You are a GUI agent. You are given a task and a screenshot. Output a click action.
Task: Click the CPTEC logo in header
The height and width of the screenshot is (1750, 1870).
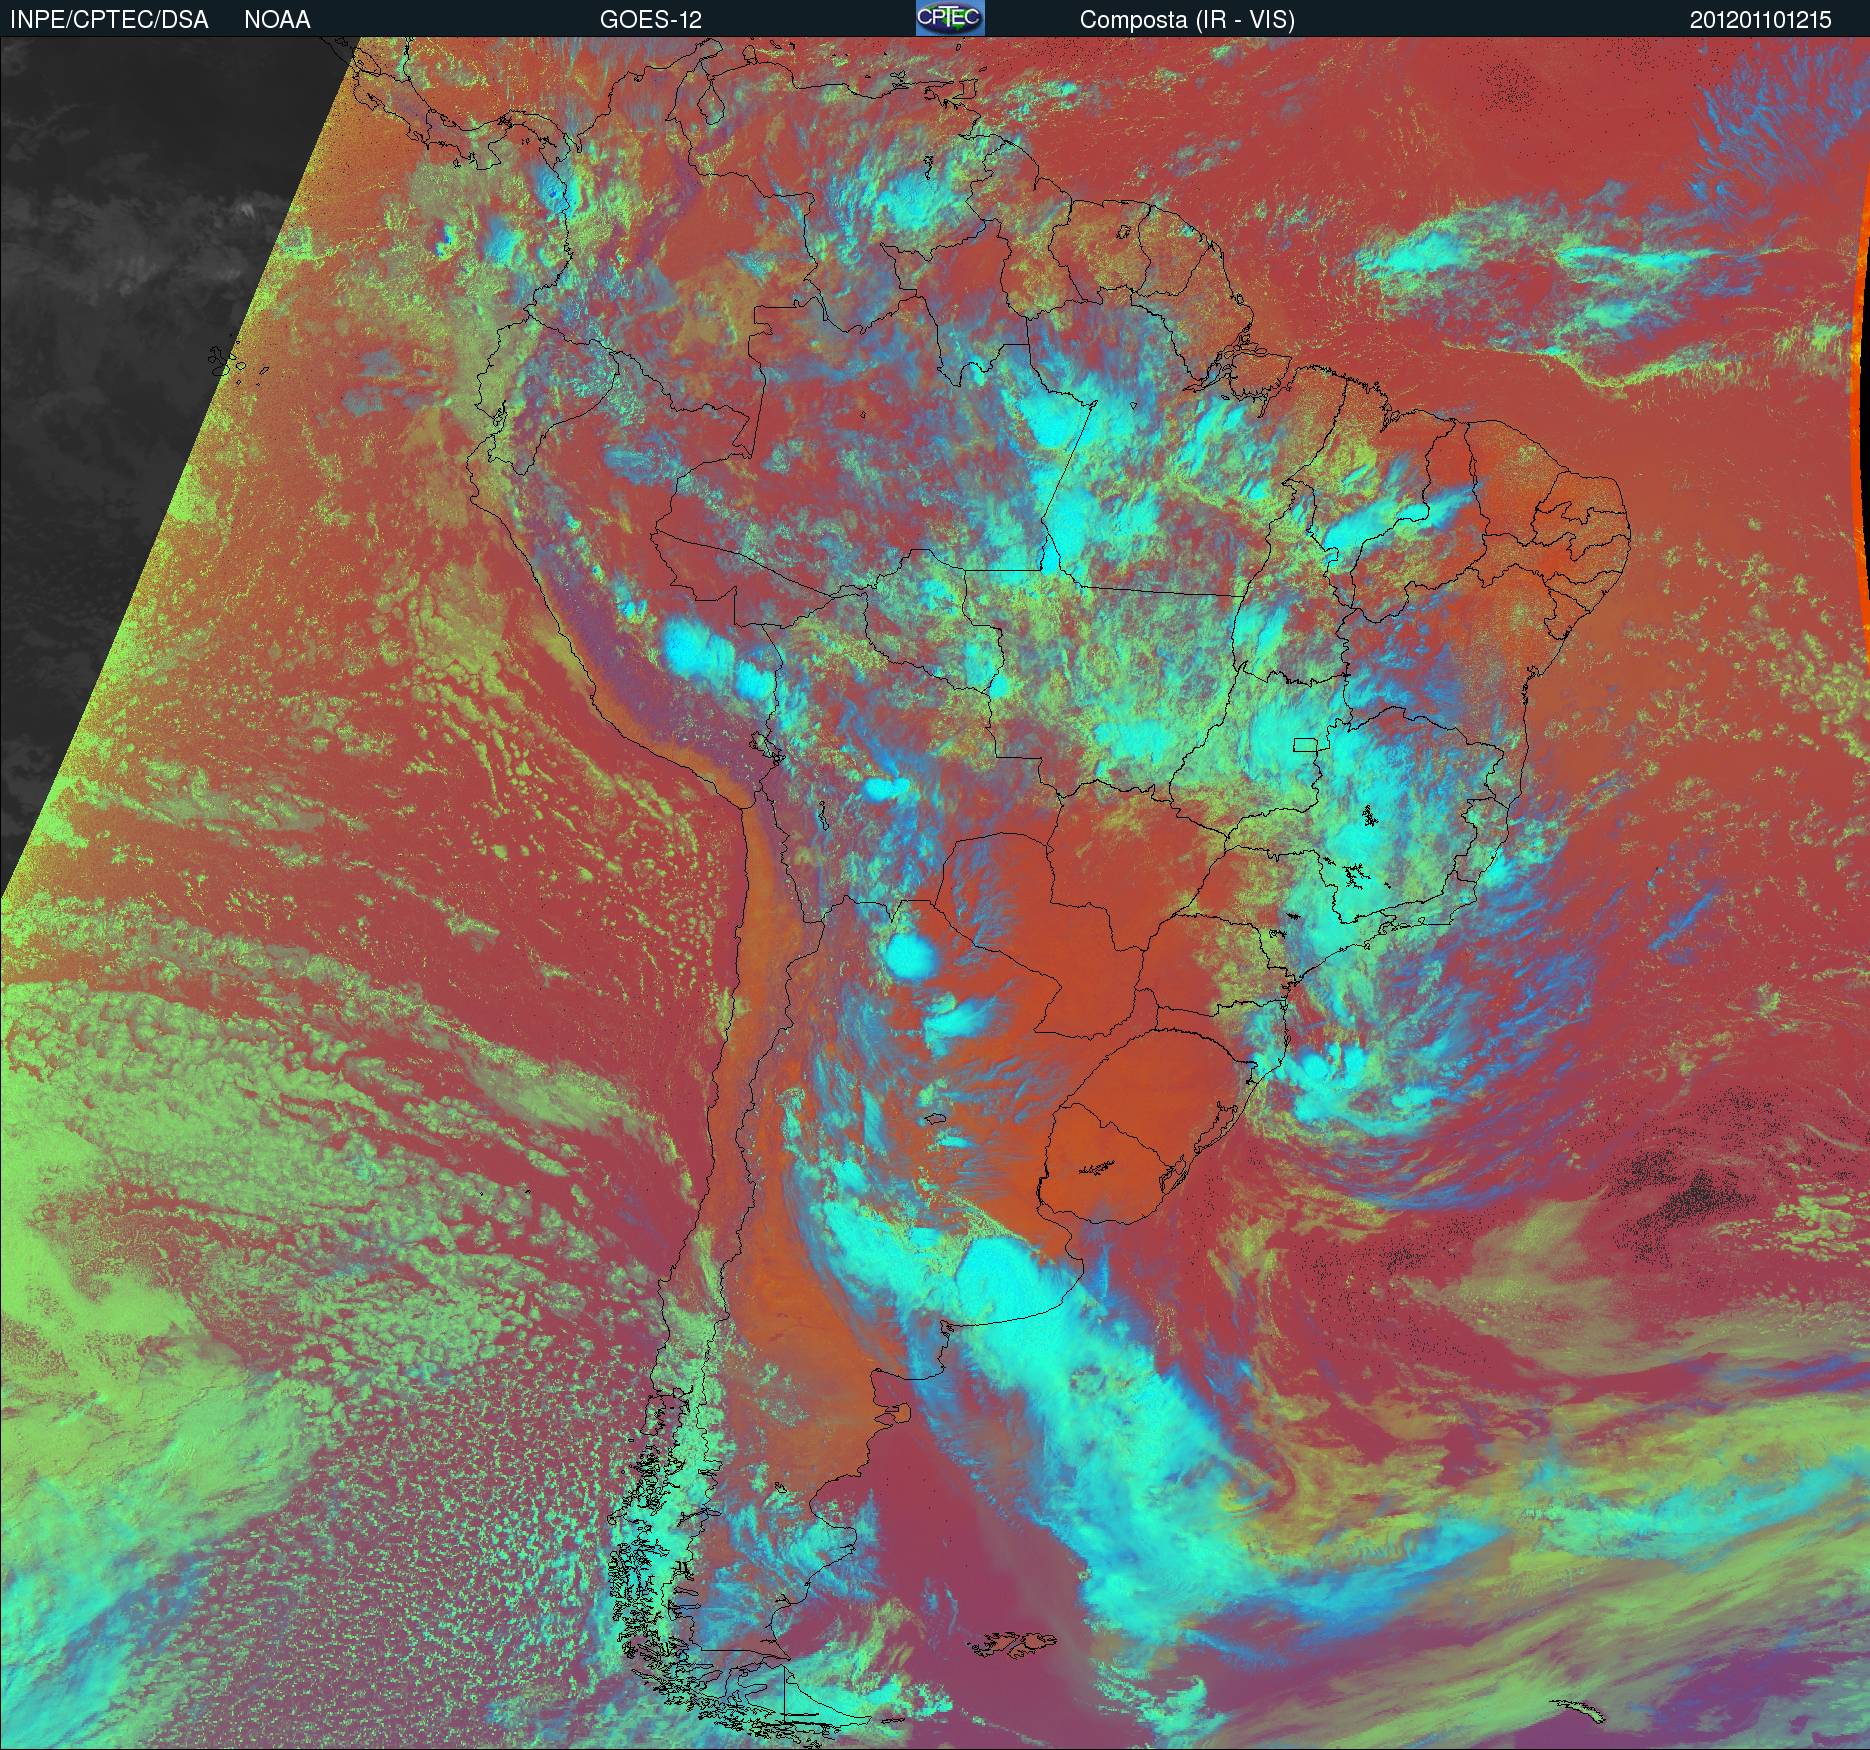click(x=950, y=18)
